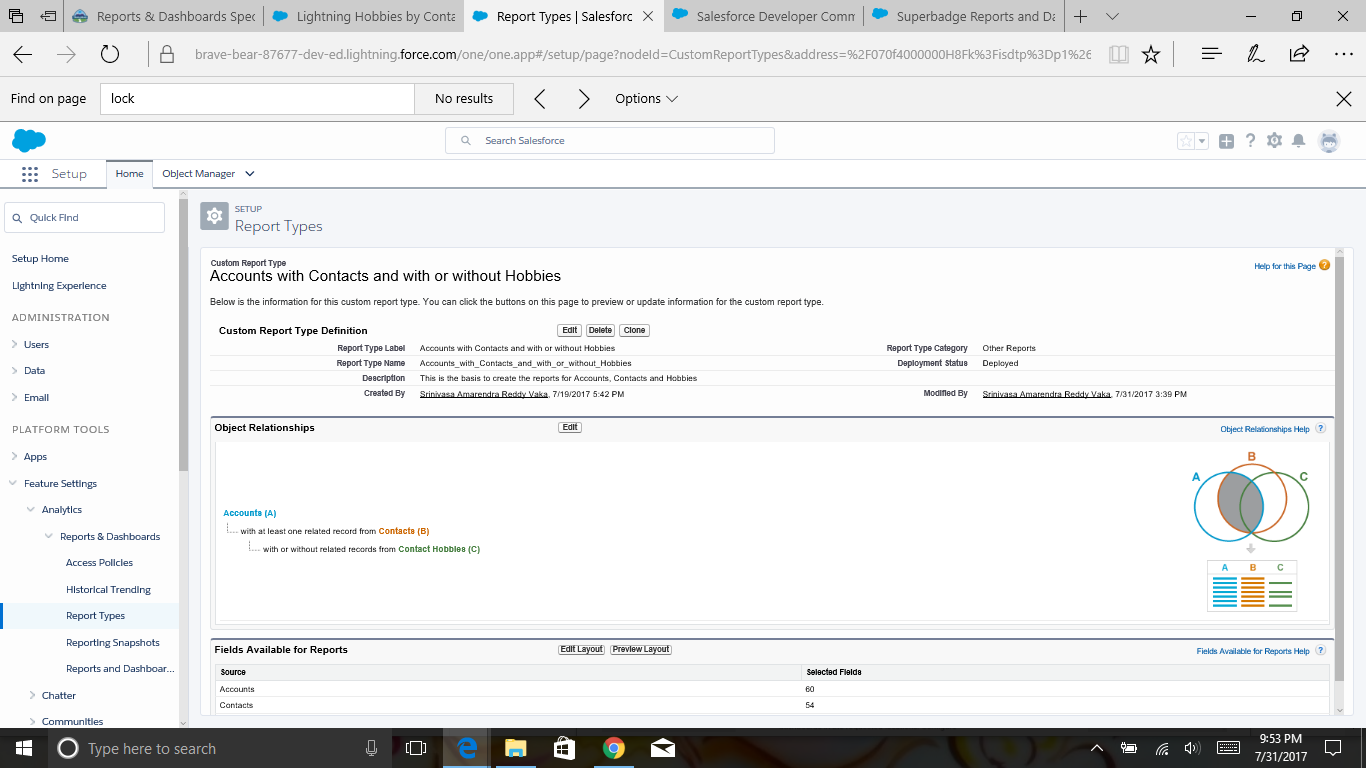Focus the Quick Find search box
The width and height of the screenshot is (1366, 768).
[84, 218]
